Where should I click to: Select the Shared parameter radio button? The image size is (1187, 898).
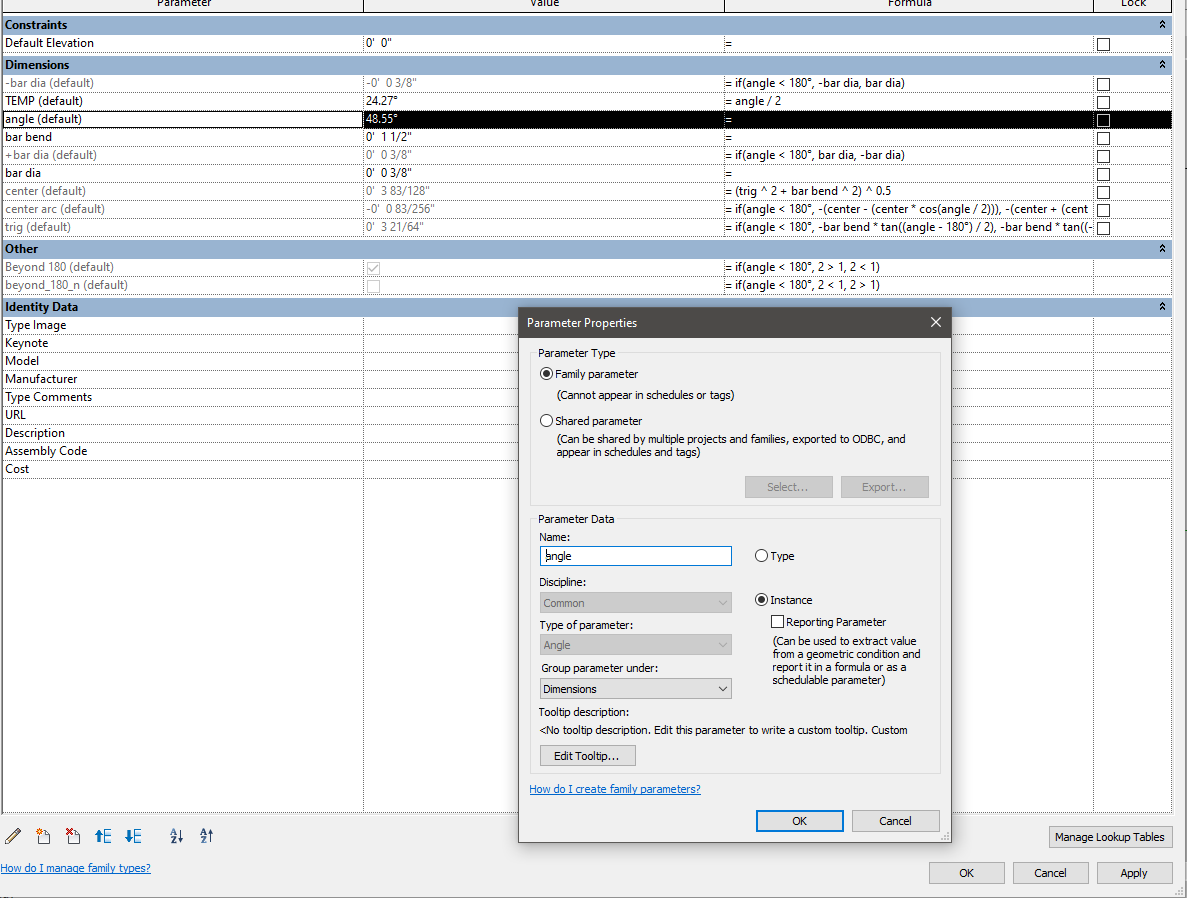click(x=546, y=421)
